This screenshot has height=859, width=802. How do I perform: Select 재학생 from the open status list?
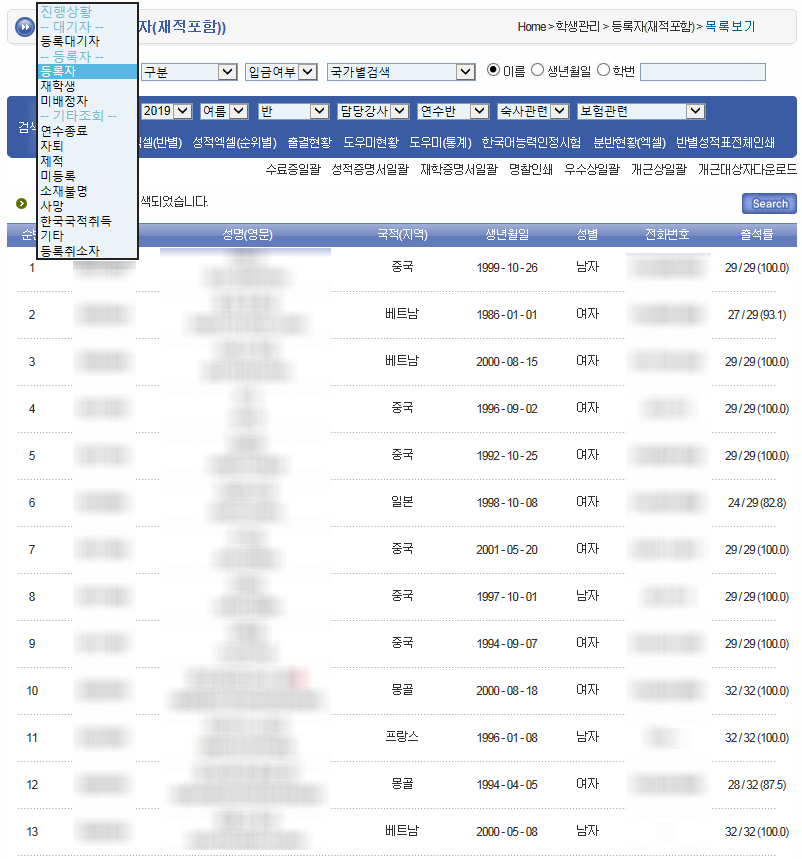58,87
